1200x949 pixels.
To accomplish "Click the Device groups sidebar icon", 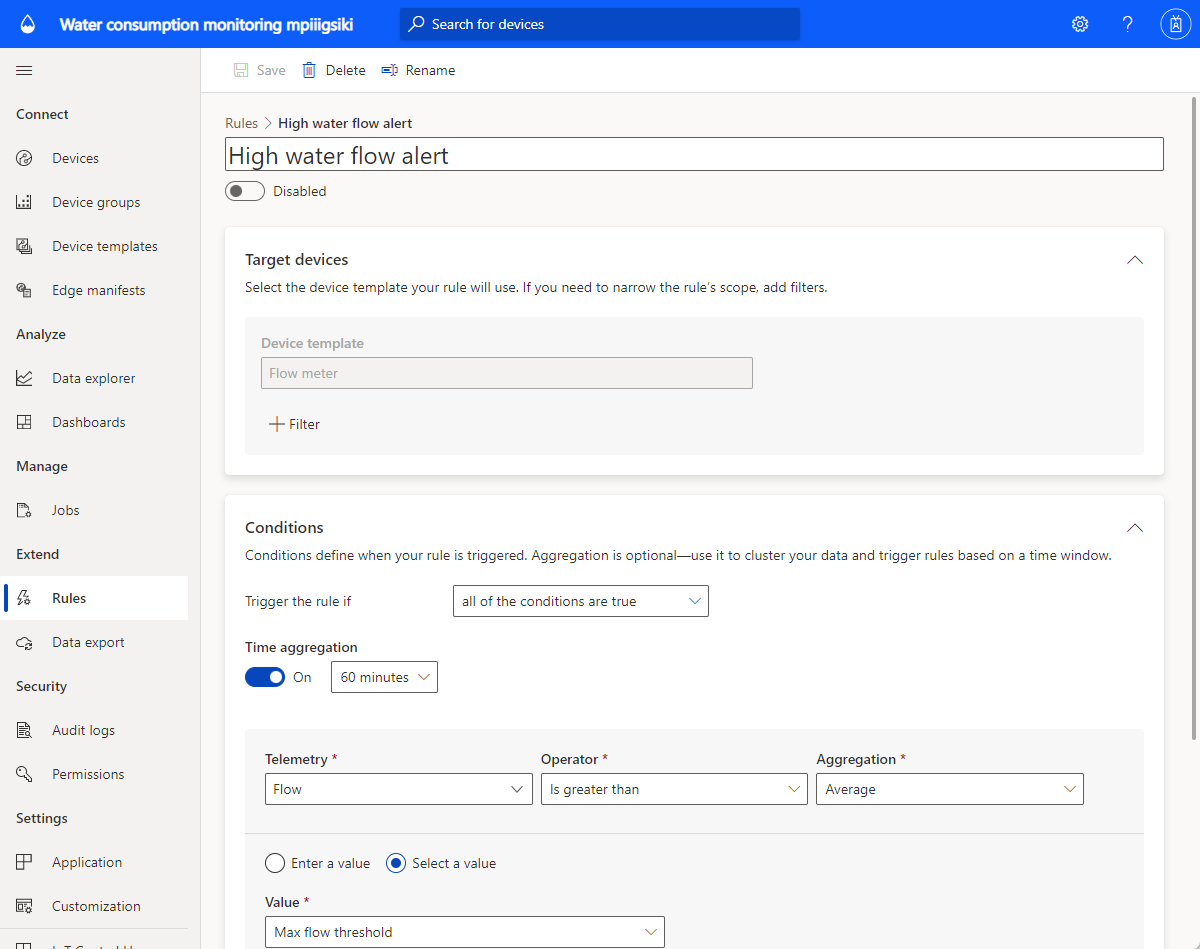I will tap(24, 202).
